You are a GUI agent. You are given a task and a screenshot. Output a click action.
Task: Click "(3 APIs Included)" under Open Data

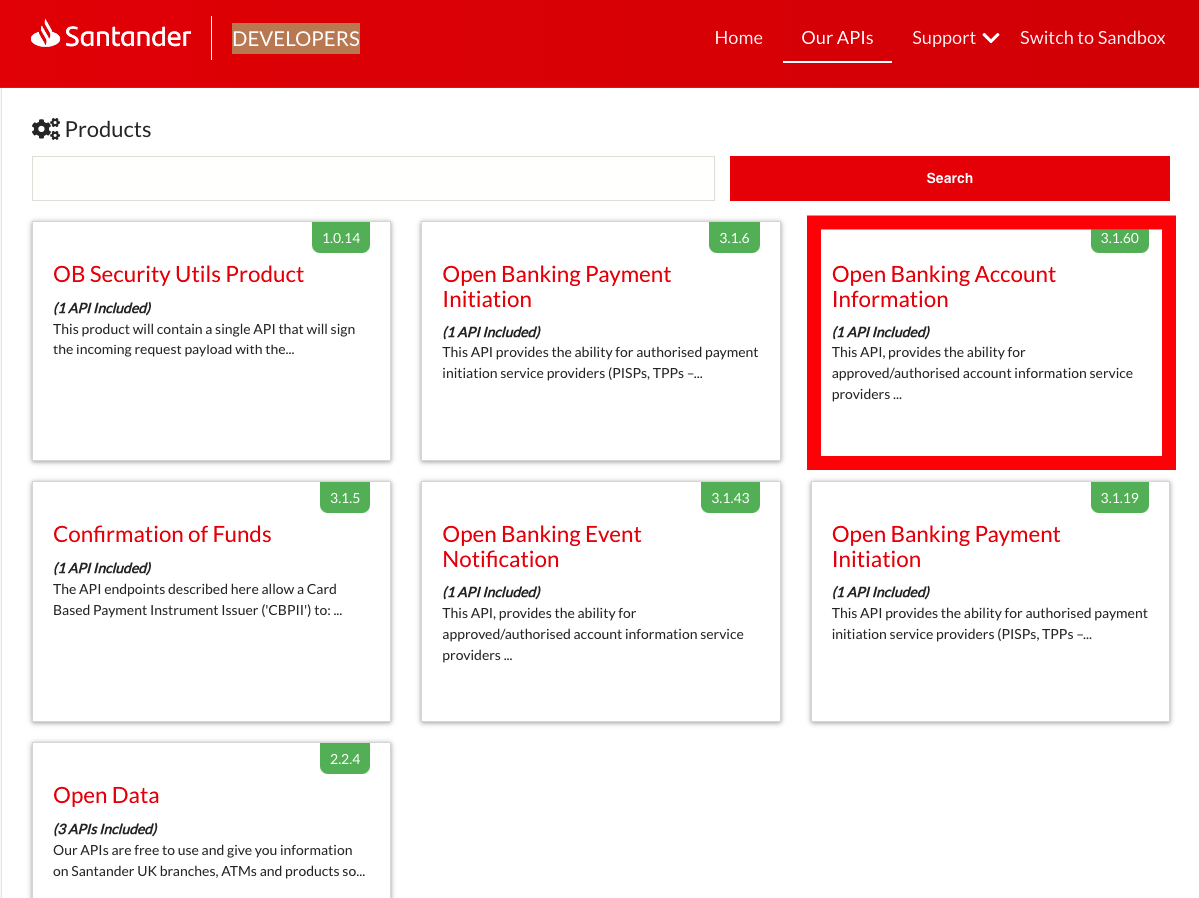coord(106,829)
